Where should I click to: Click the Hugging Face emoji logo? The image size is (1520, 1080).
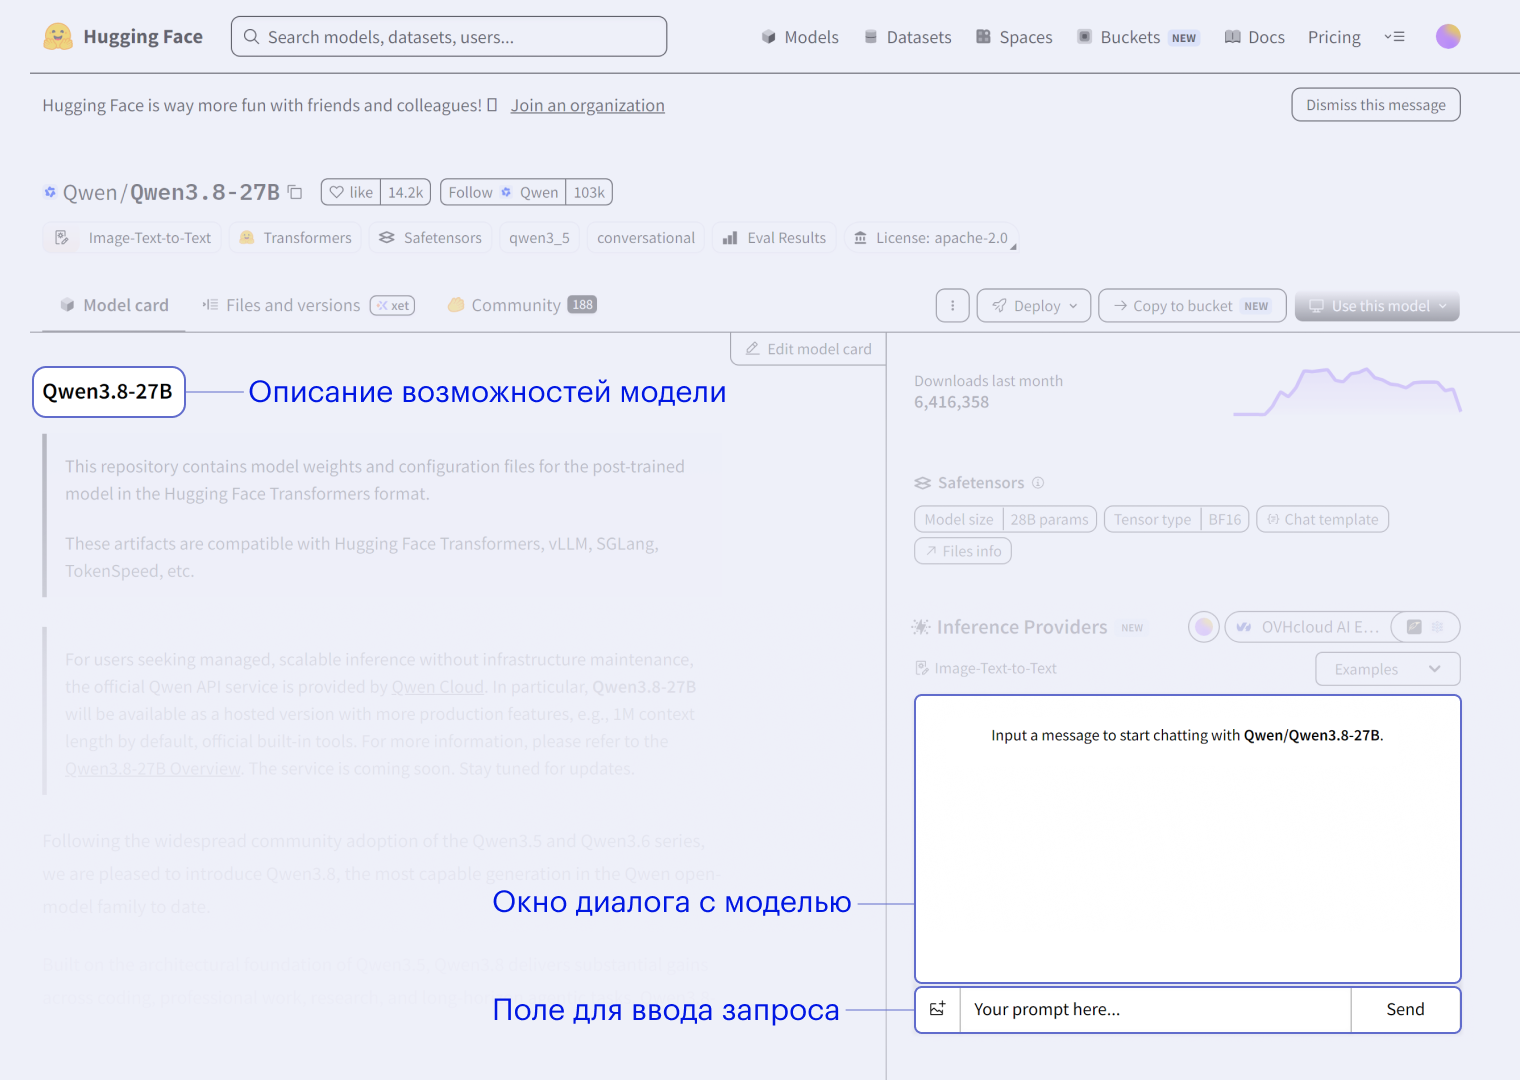[x=58, y=37]
